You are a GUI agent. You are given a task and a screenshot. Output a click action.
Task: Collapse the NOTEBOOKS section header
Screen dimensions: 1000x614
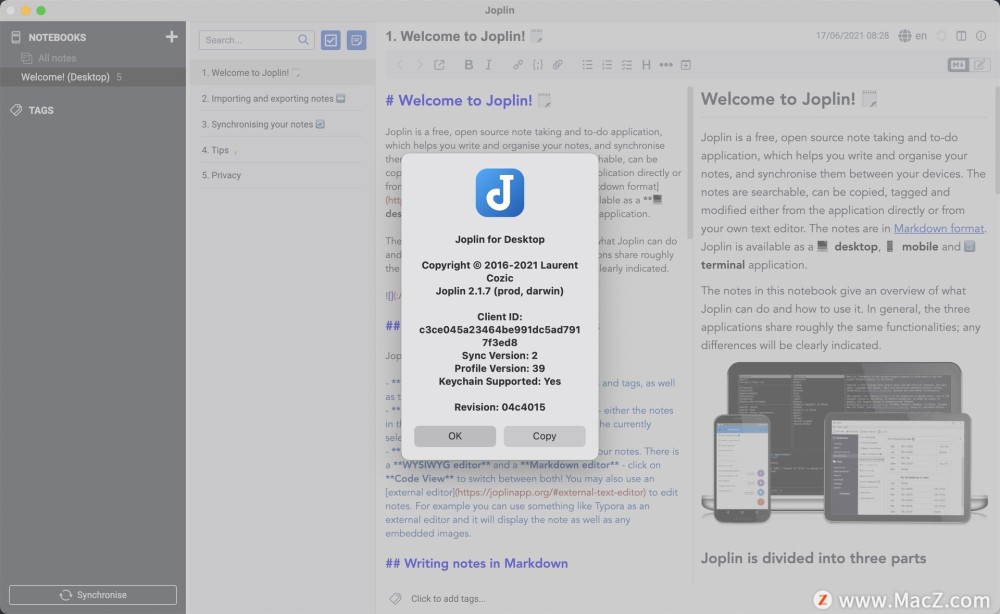click(x=57, y=37)
